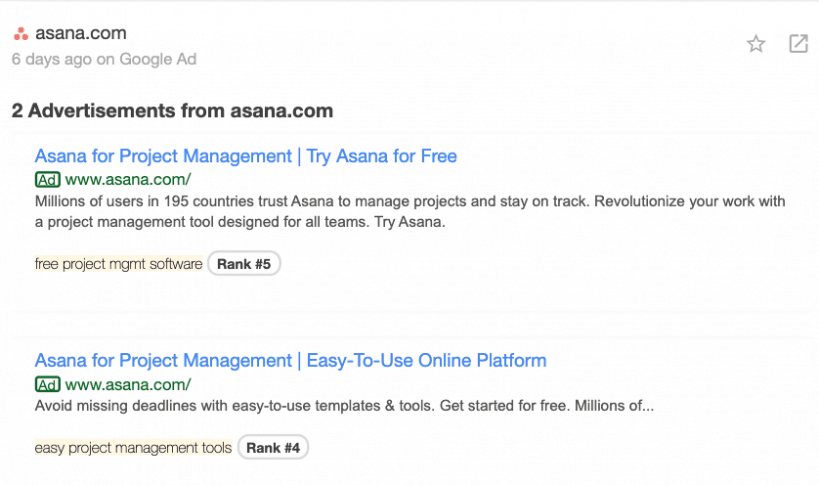Click the 'free project mgmt software' keyword
The width and height of the screenshot is (819, 485).
point(119,264)
